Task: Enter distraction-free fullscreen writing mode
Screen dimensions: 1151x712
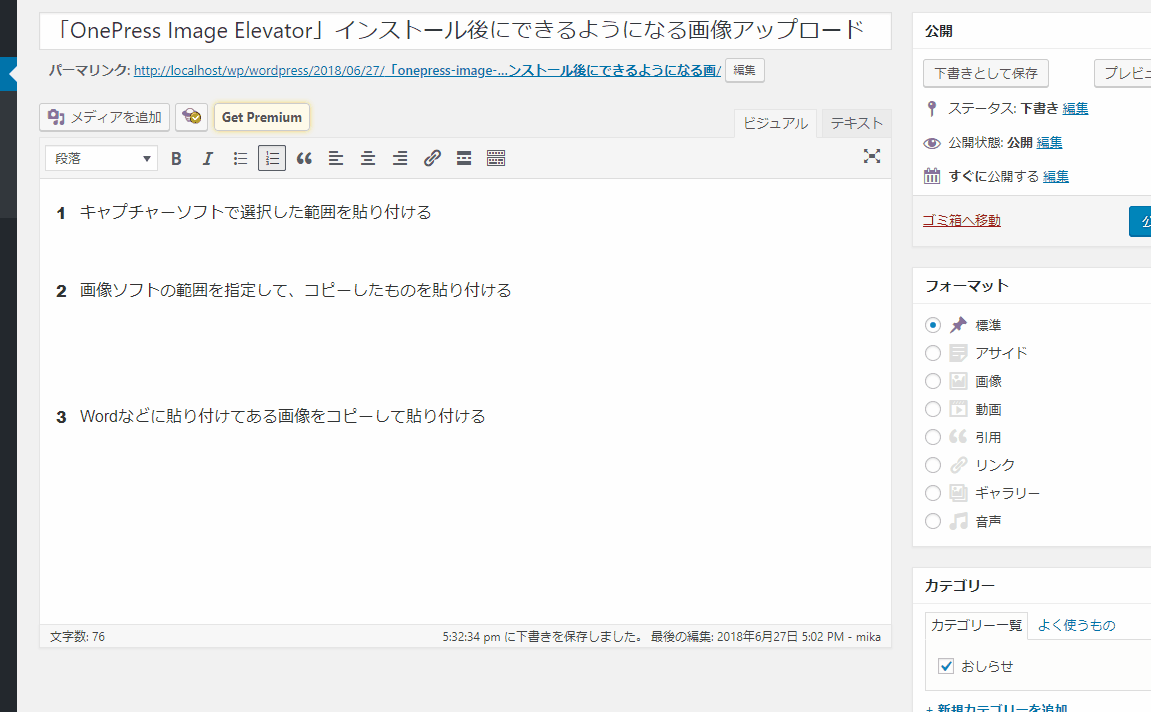Action: coord(872,156)
